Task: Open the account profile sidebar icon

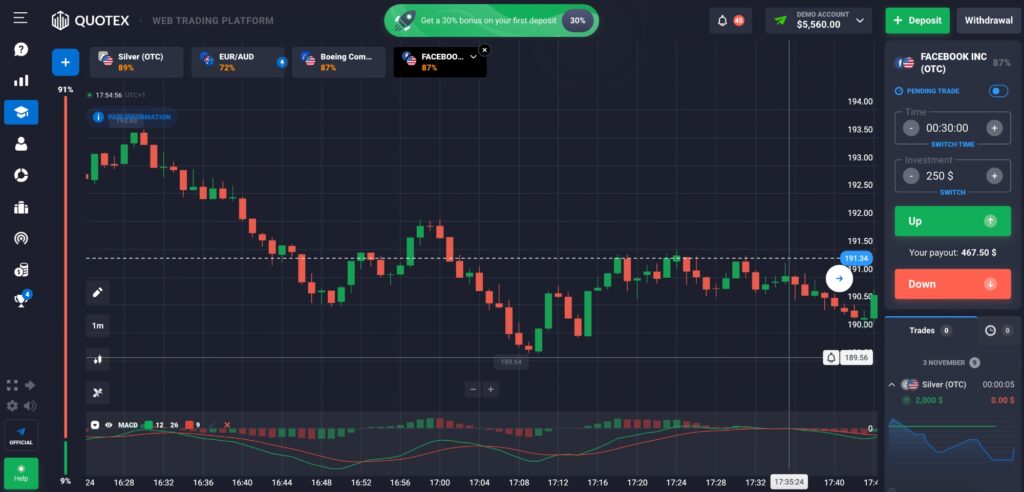Action: pyautogui.click(x=21, y=144)
